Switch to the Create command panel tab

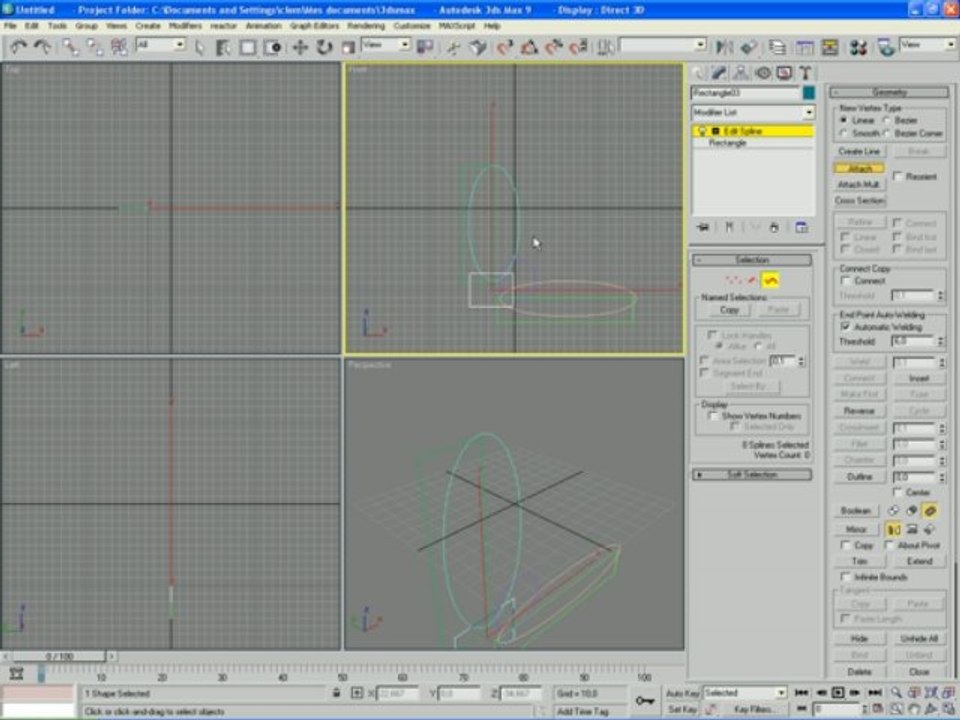point(699,73)
